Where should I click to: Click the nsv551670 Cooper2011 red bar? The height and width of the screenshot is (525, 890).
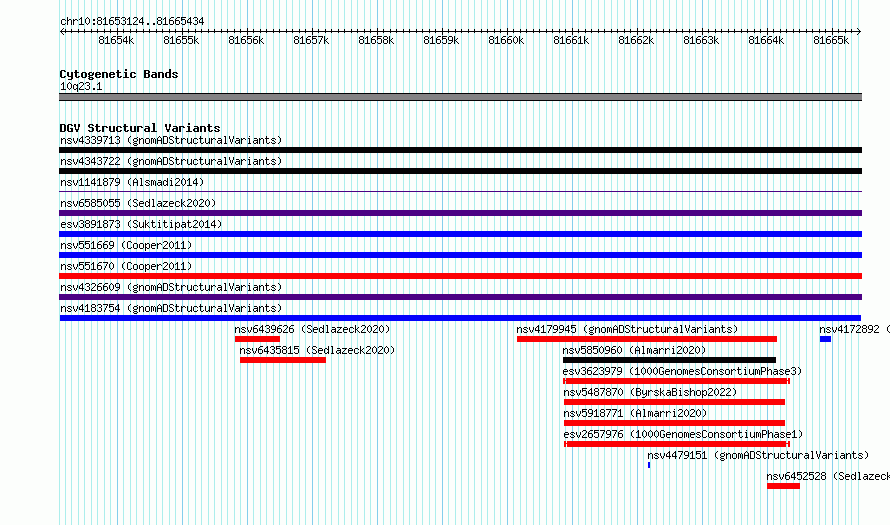(x=460, y=276)
